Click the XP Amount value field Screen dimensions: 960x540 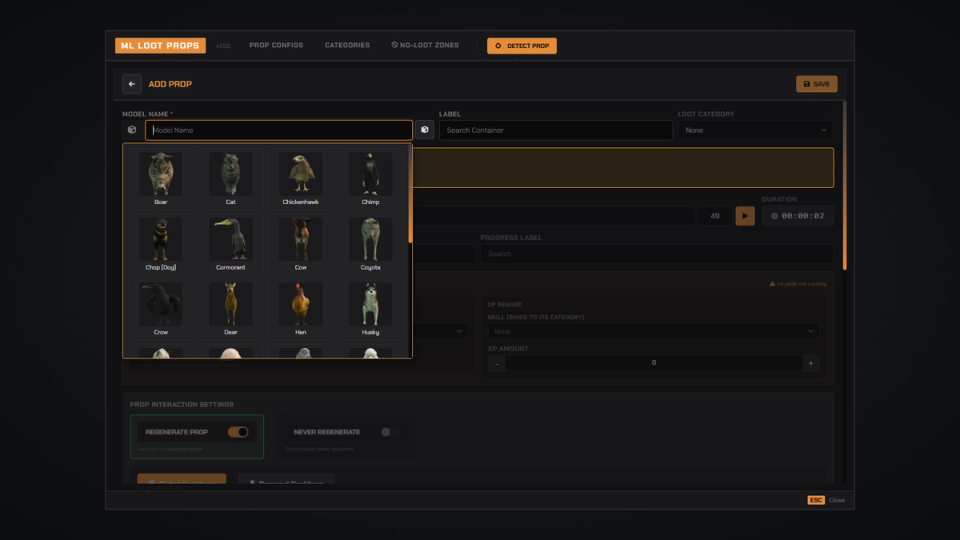pos(654,363)
